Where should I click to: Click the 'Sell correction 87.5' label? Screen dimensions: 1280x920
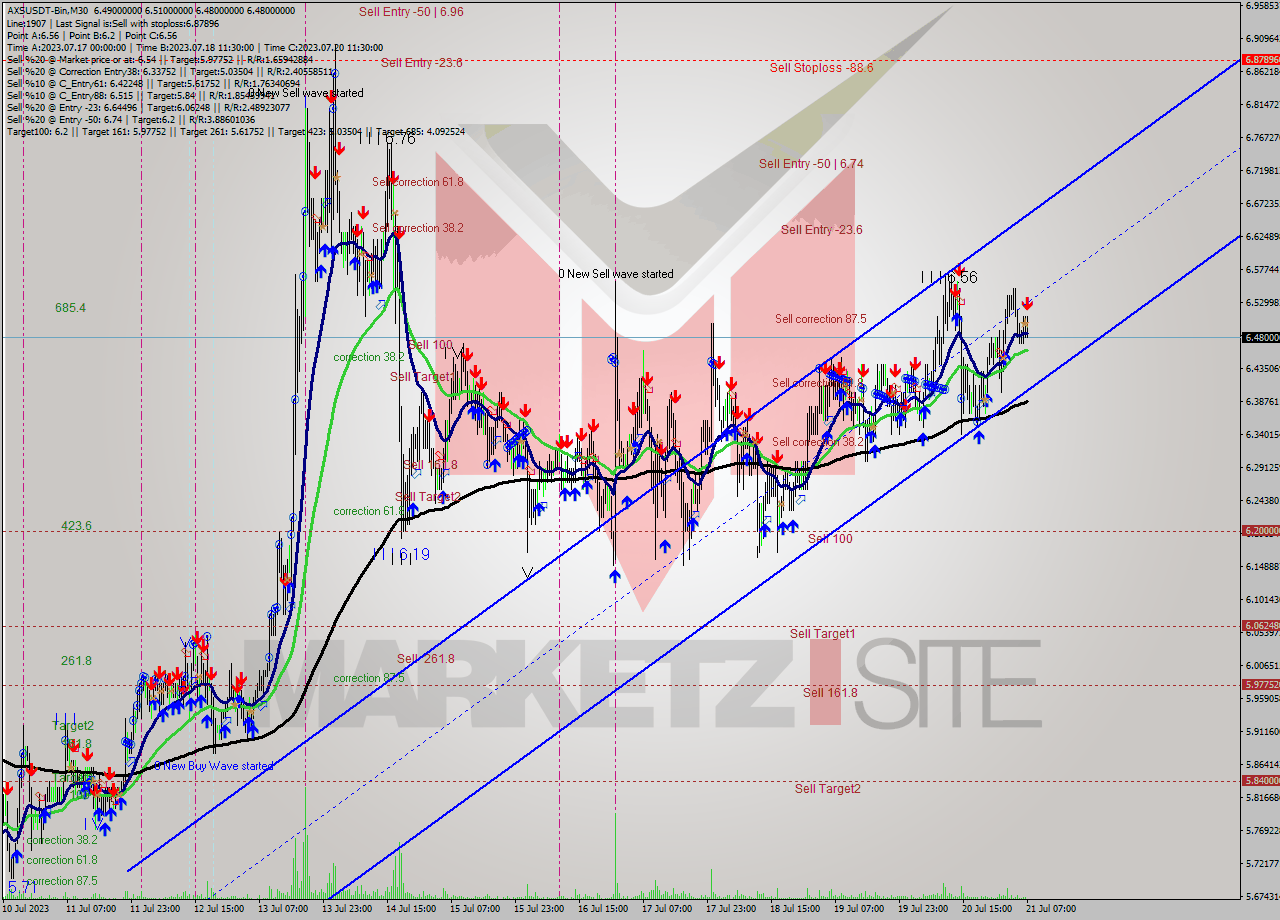821,319
